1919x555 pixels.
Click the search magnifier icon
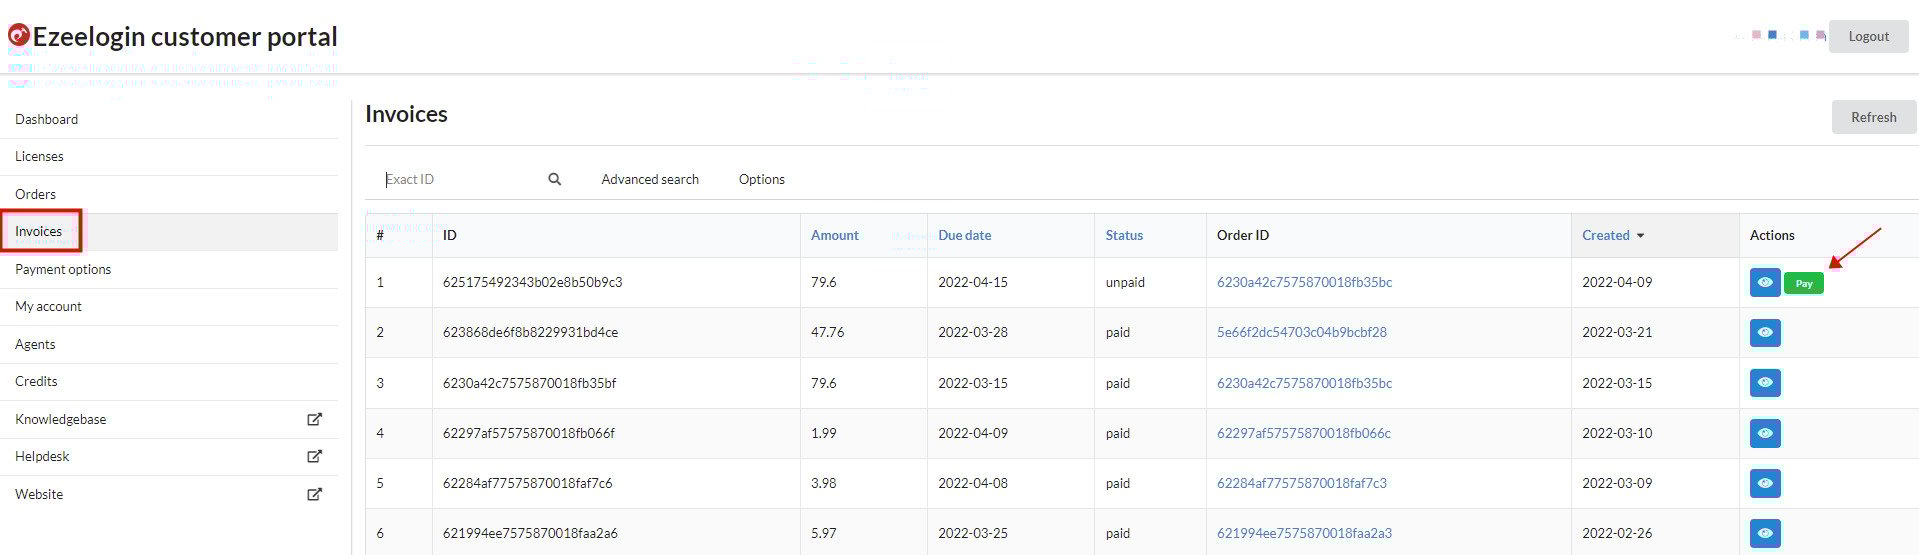(x=554, y=180)
